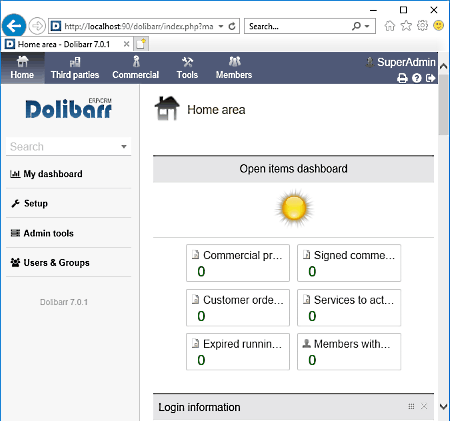This screenshot has width=450, height=421.
Task: Click the Login information move grid icon
Action: [411, 406]
